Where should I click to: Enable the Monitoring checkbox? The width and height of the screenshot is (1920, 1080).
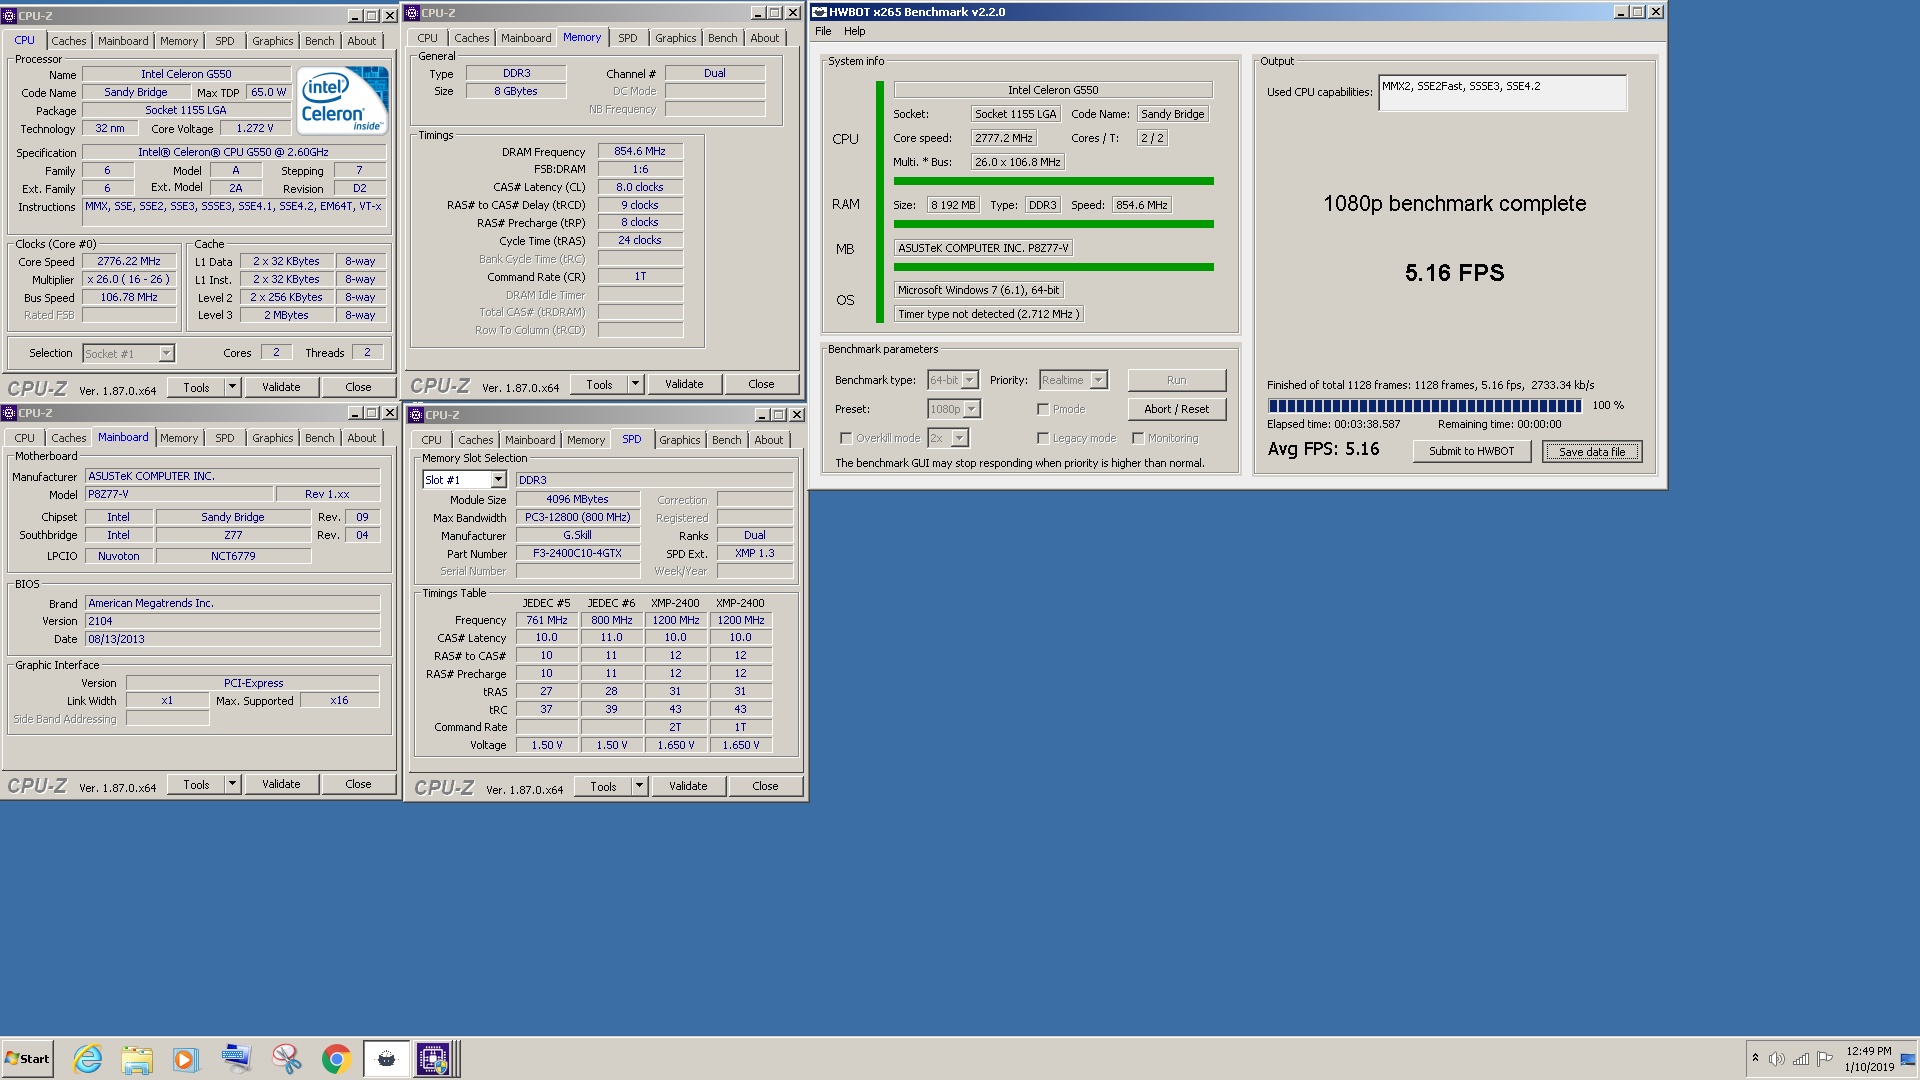tap(1138, 438)
